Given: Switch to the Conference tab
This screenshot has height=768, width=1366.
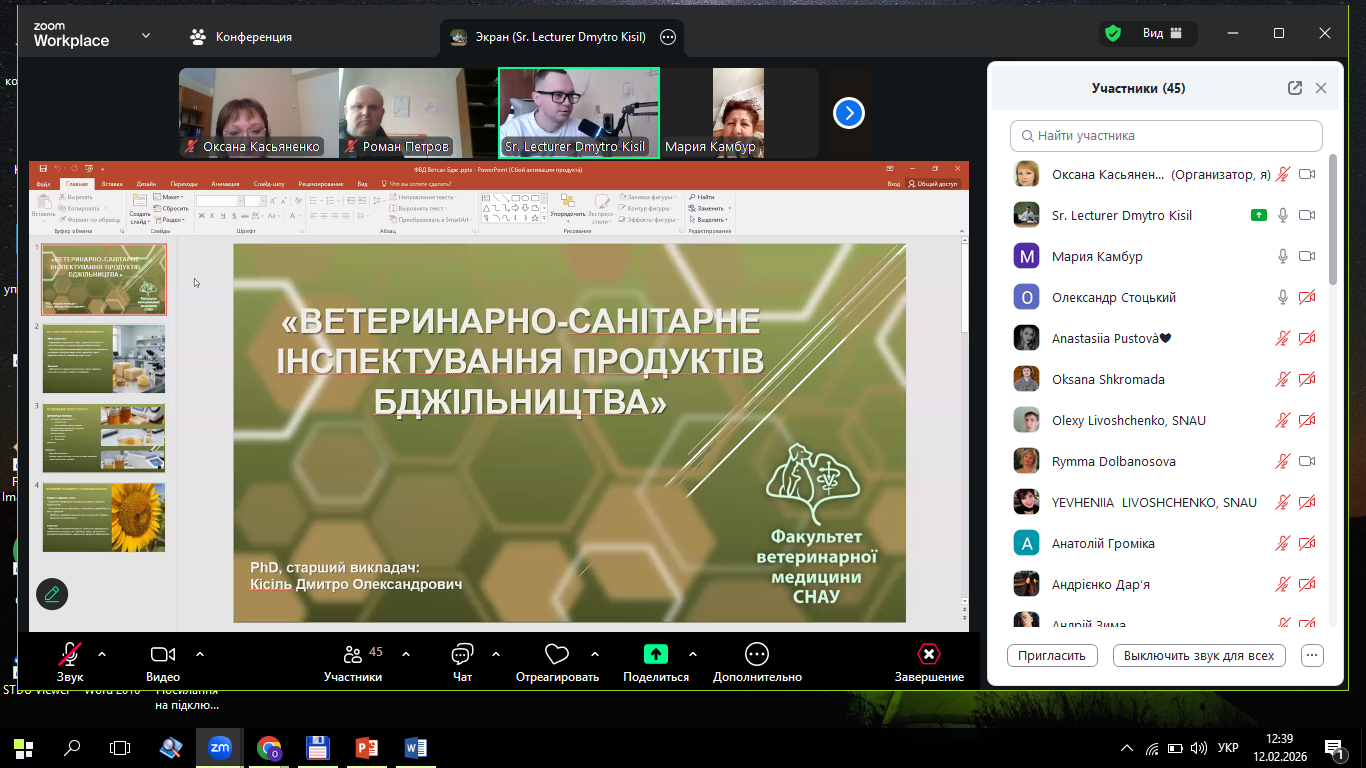Looking at the screenshot, I should pos(242,37).
